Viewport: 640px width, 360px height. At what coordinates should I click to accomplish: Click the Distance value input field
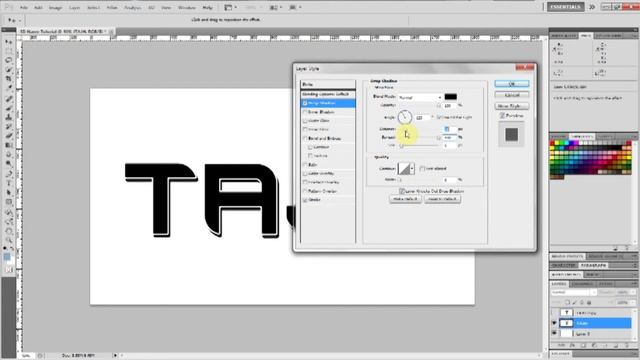[450, 129]
